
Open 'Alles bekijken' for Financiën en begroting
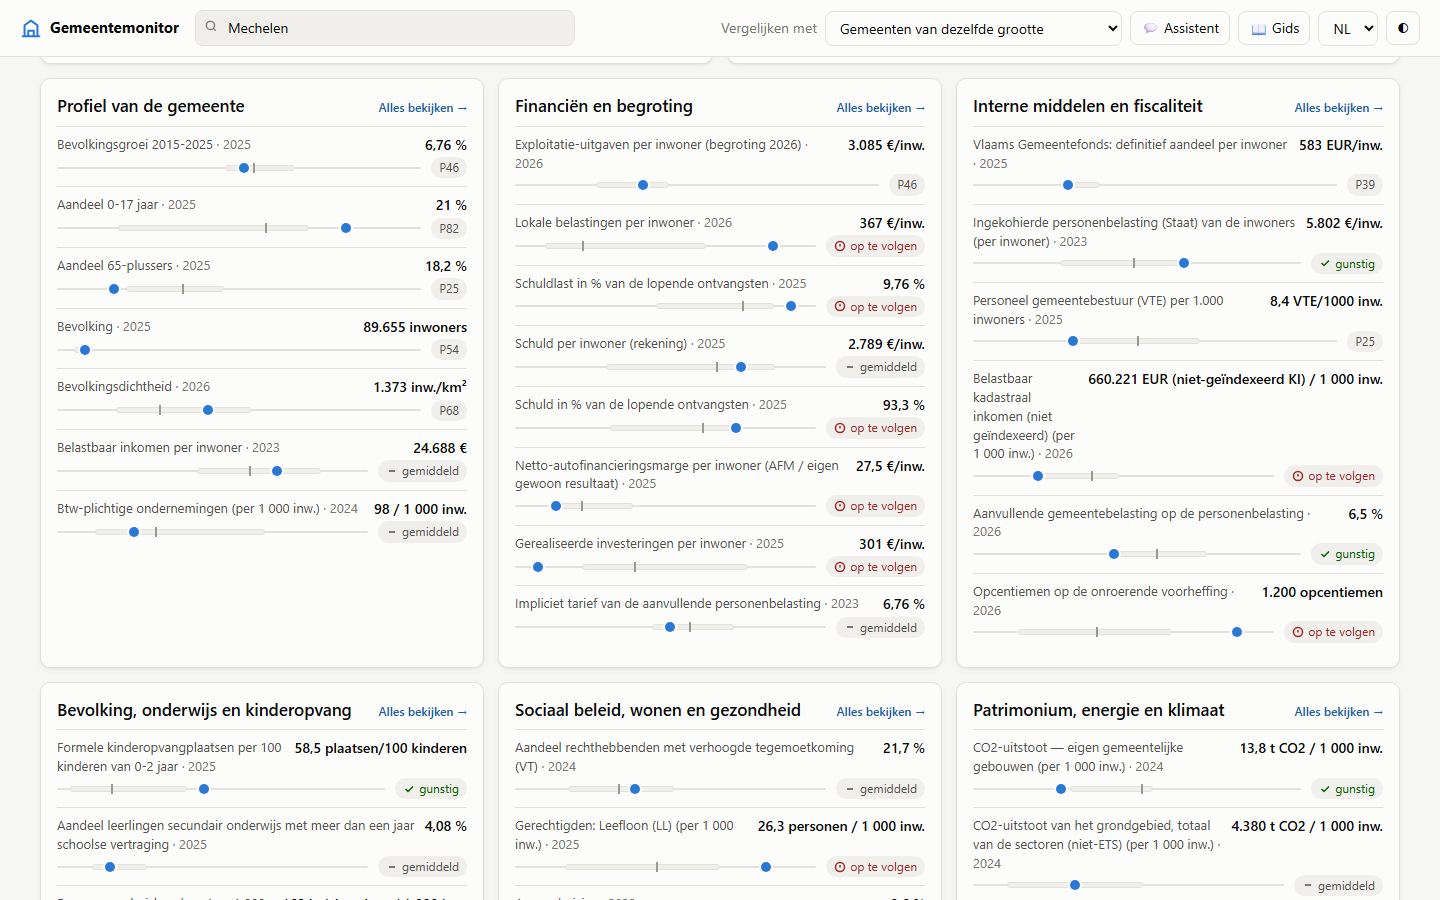[880, 108]
